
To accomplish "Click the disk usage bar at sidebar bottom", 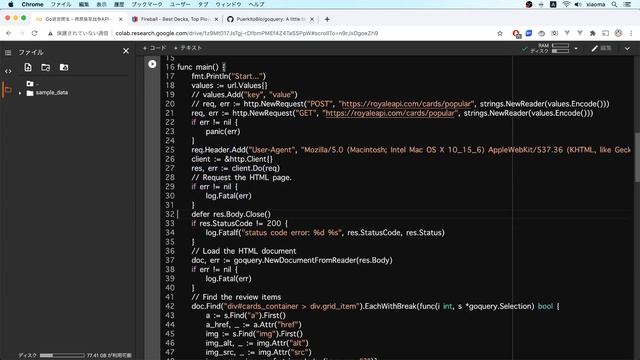I will 62,356.
